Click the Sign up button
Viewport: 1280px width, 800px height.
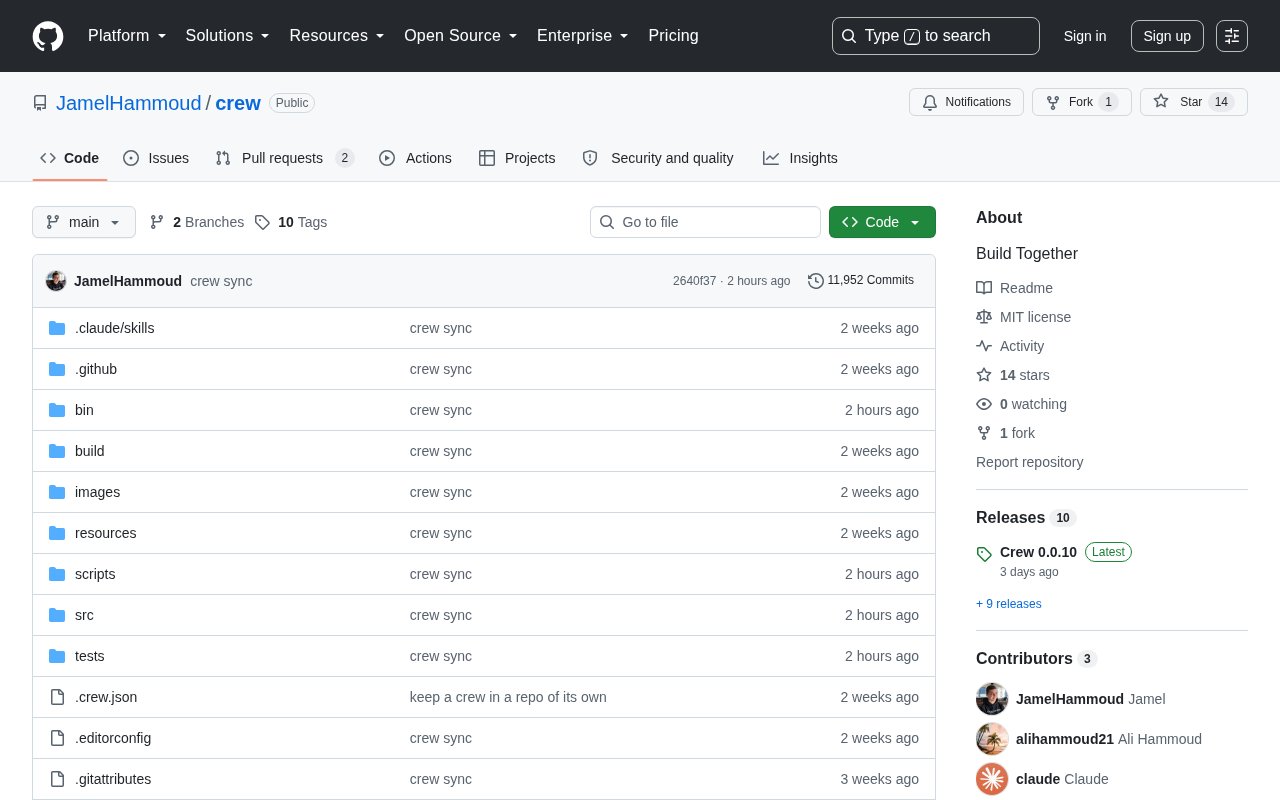click(1167, 36)
